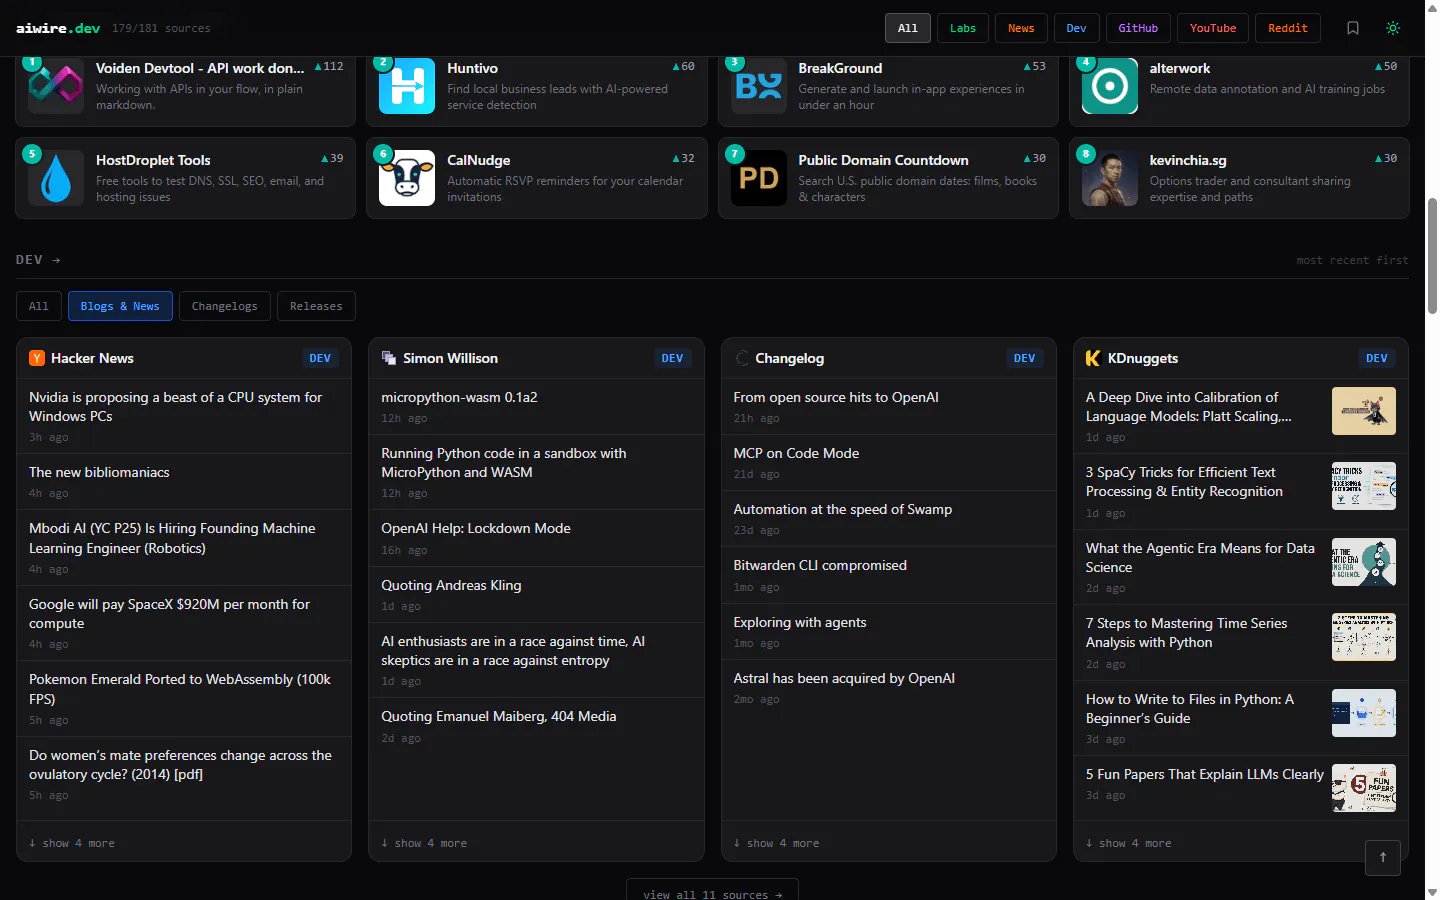The image size is (1440, 900).
Task: Open Write to Files in Python thumbnail
Action: click(1364, 713)
